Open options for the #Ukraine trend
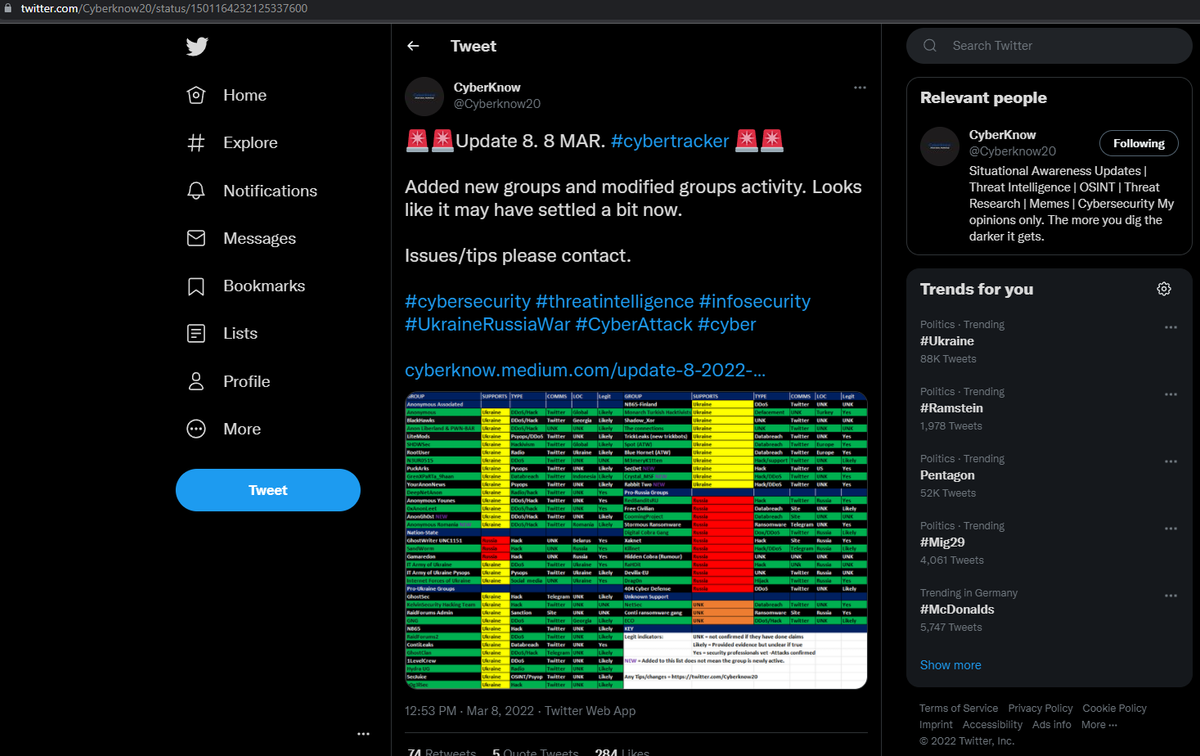Viewport: 1200px width, 756px height. [1171, 327]
